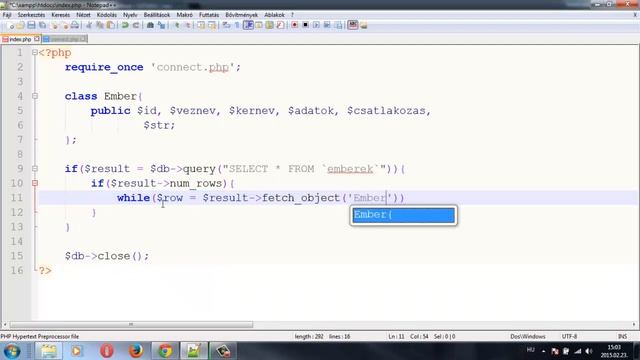Screen dimensions: 640x360
Task: Click the Dos\Windows line ending entry
Action: click(x=527, y=336)
